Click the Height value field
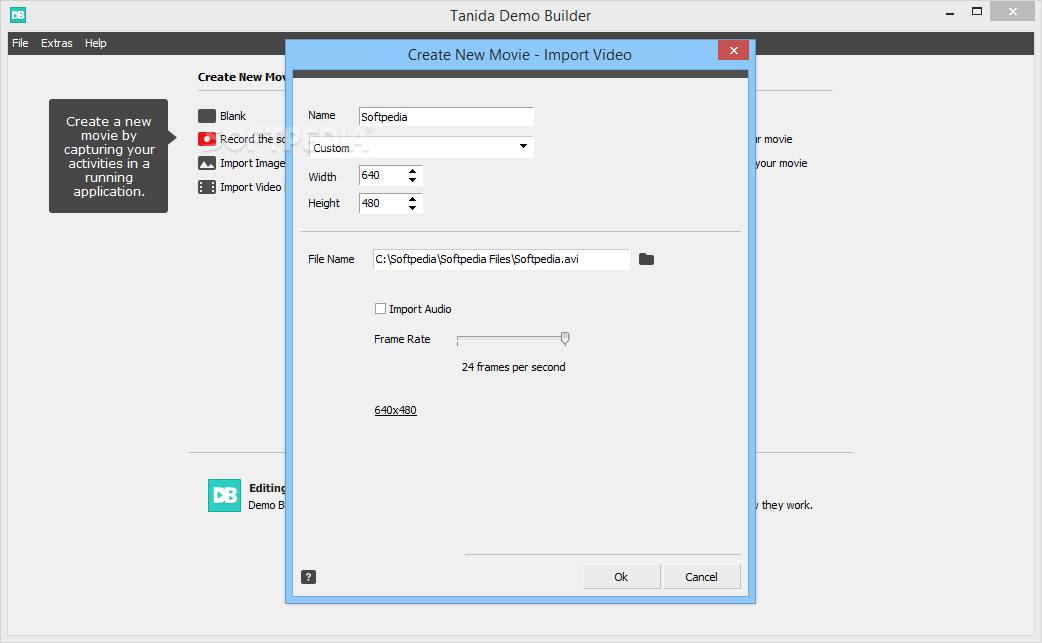Image resolution: width=1042 pixels, height=643 pixels. (382, 203)
